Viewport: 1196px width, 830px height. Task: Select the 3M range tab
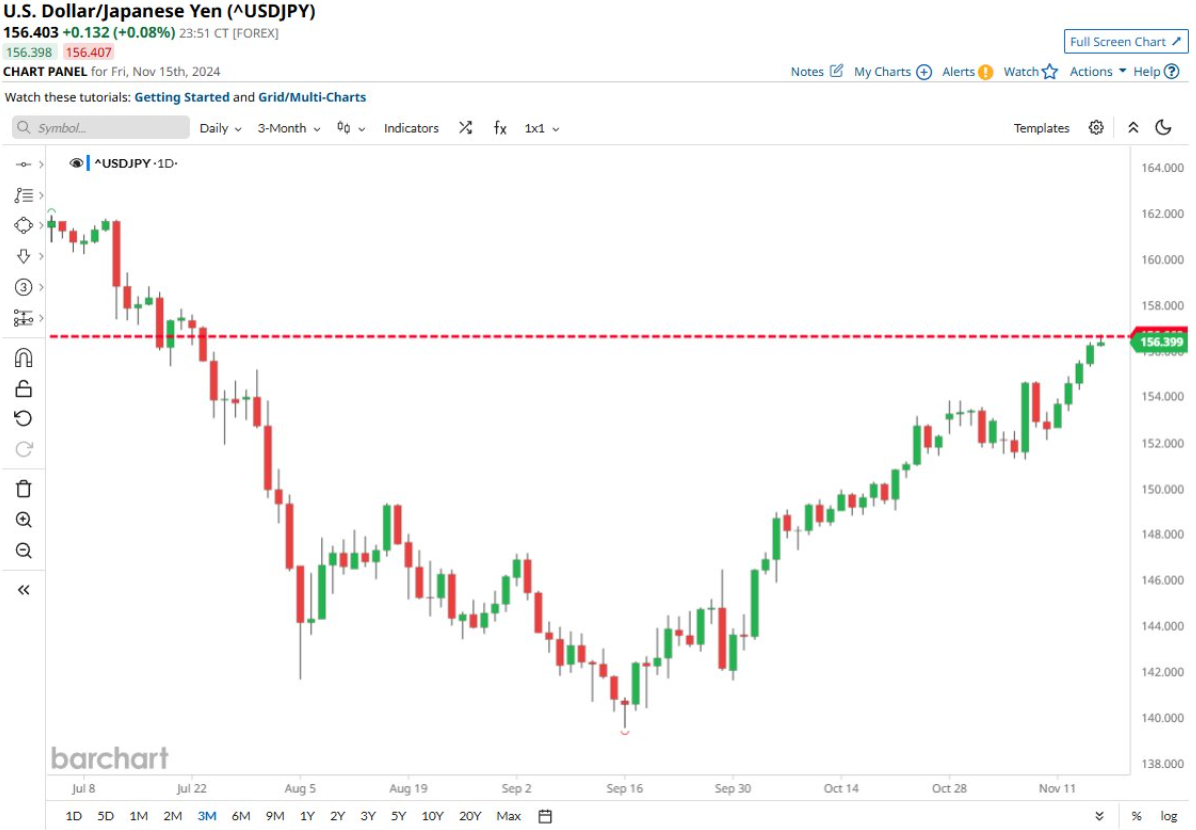[x=207, y=816]
